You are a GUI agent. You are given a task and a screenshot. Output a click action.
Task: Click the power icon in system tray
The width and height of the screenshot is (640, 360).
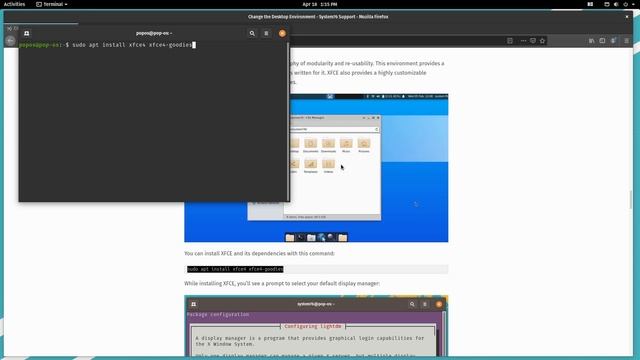click(625, 4)
